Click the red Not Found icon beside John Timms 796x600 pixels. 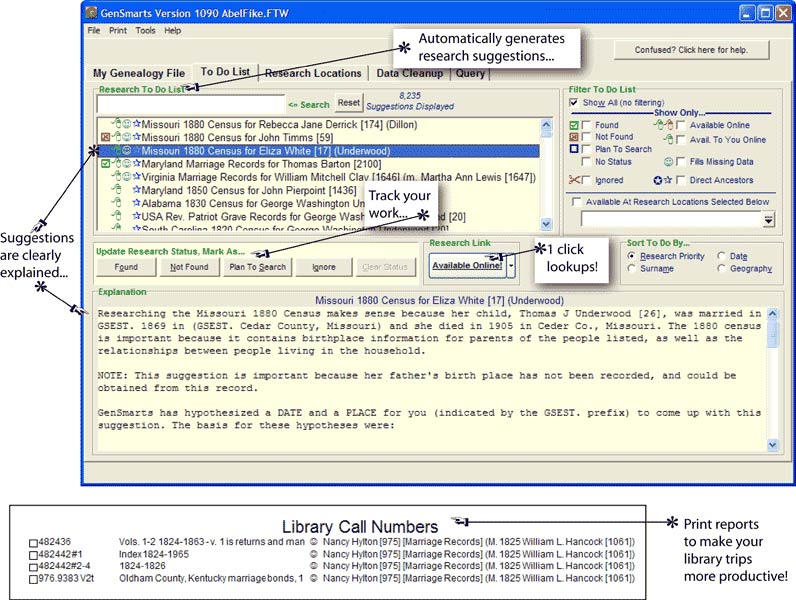pyautogui.click(x=107, y=137)
